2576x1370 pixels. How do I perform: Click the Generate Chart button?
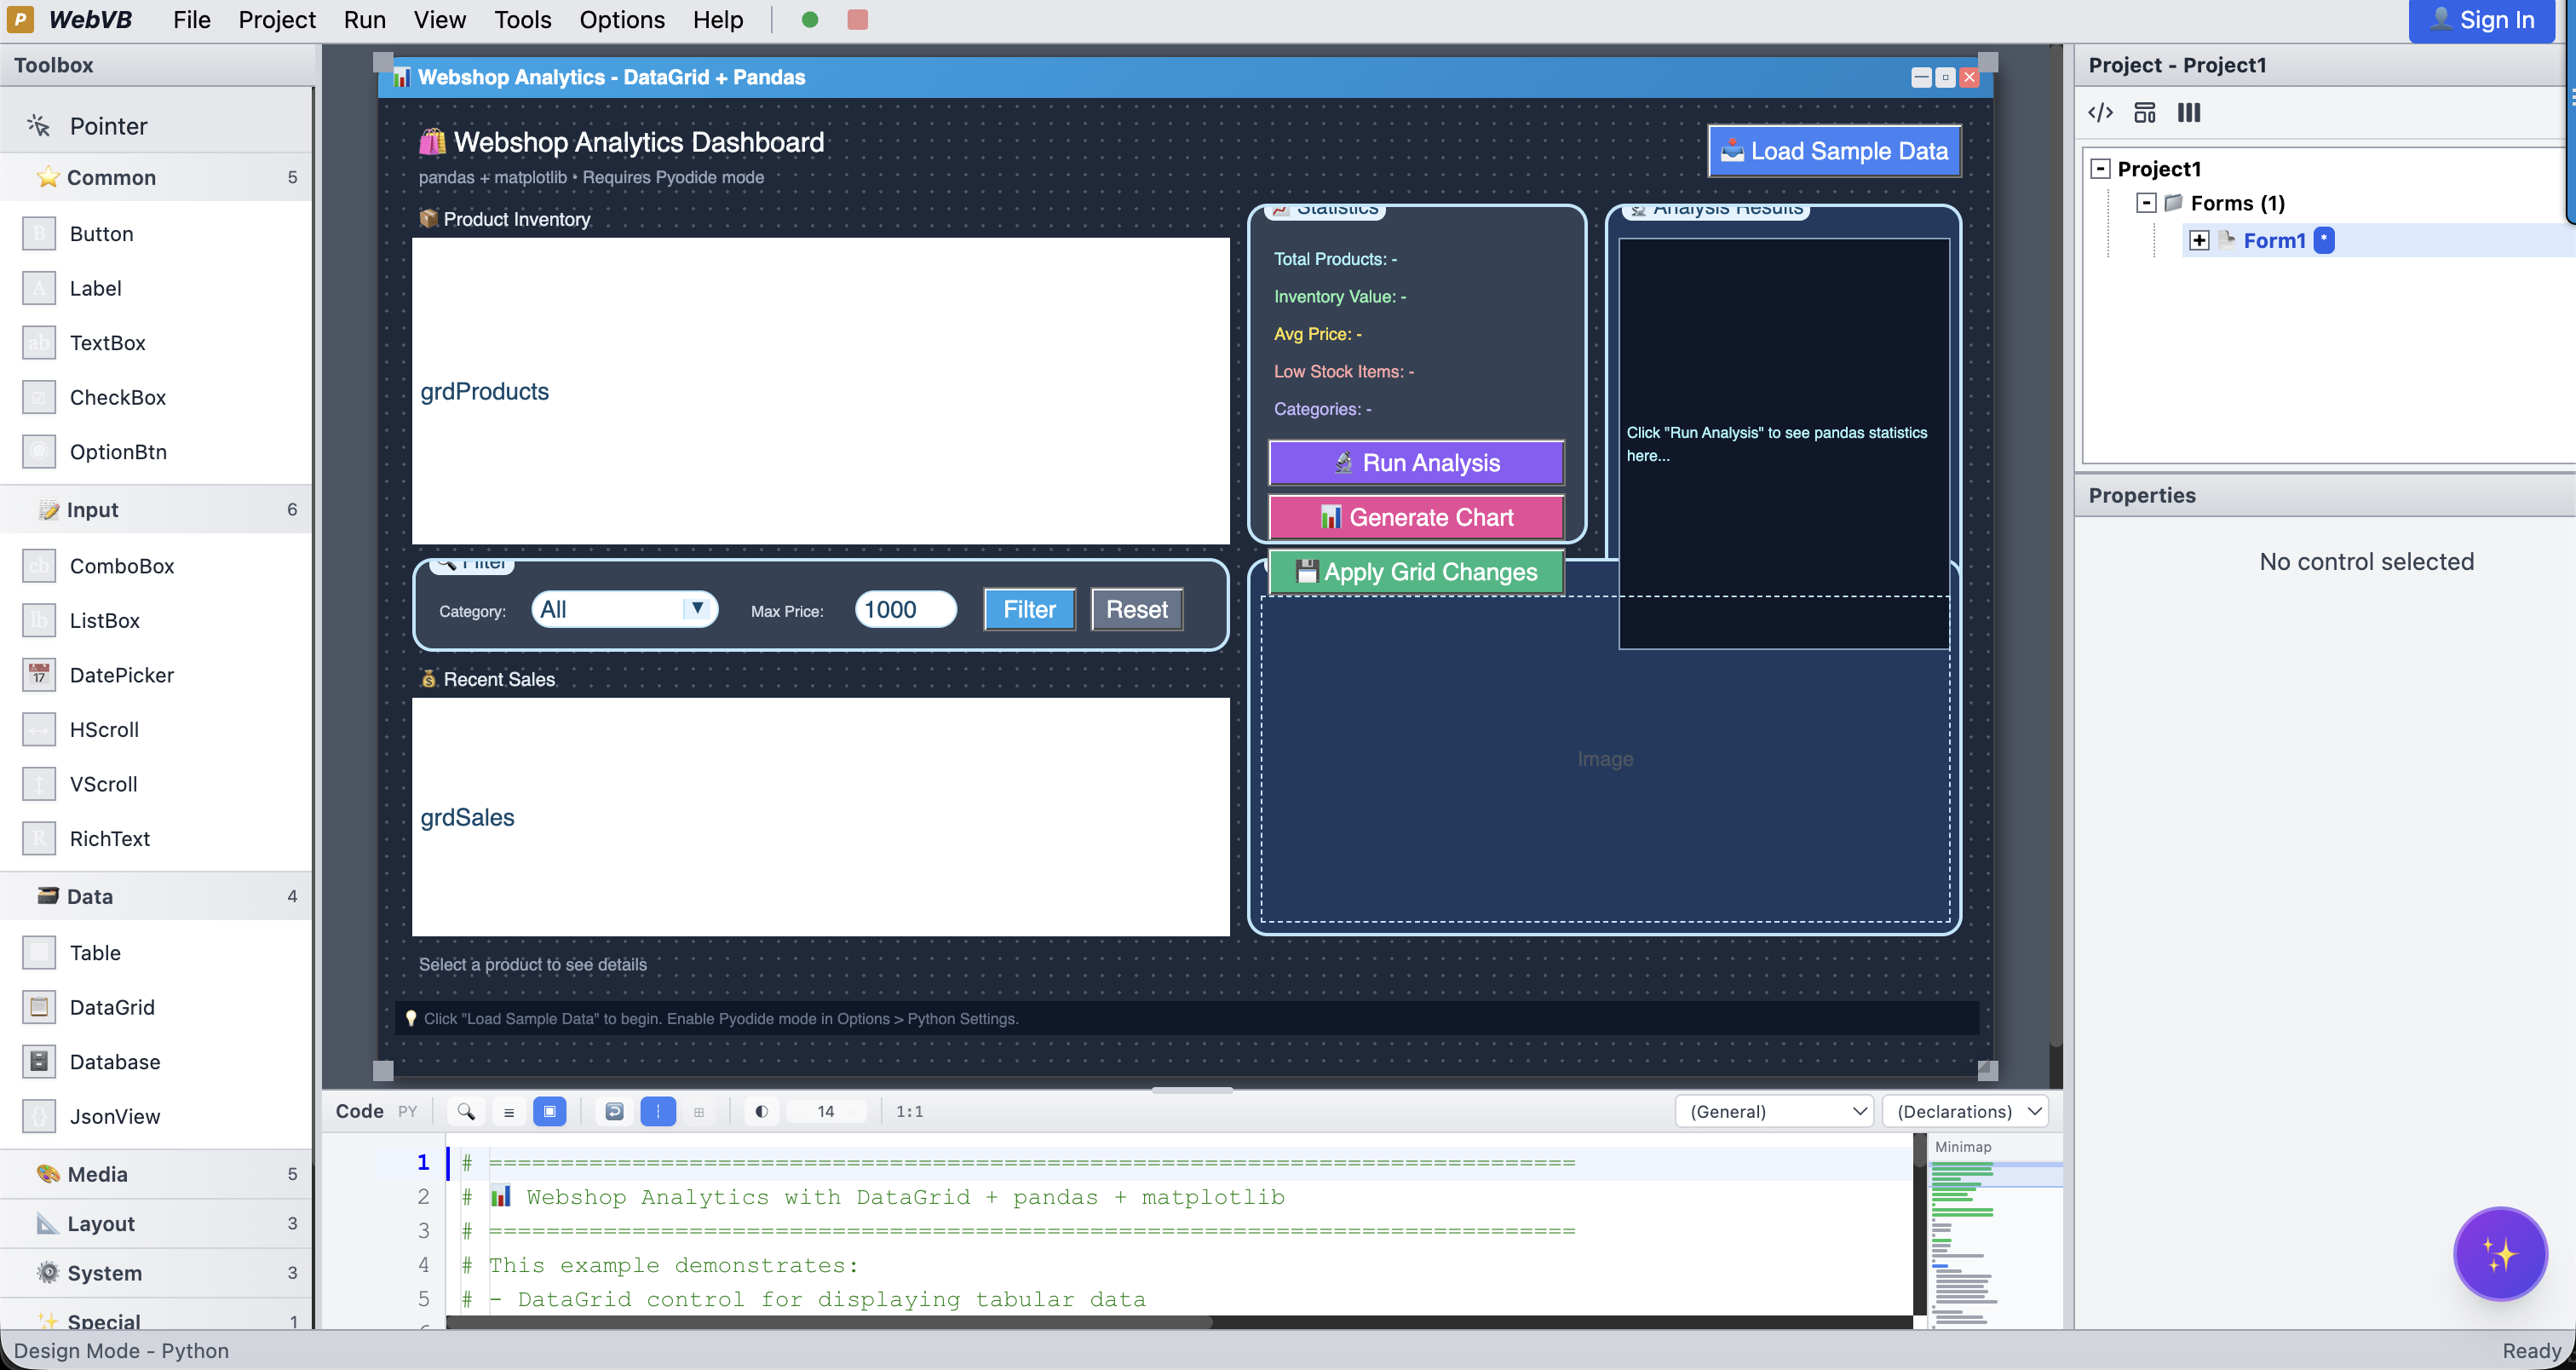coord(1416,517)
